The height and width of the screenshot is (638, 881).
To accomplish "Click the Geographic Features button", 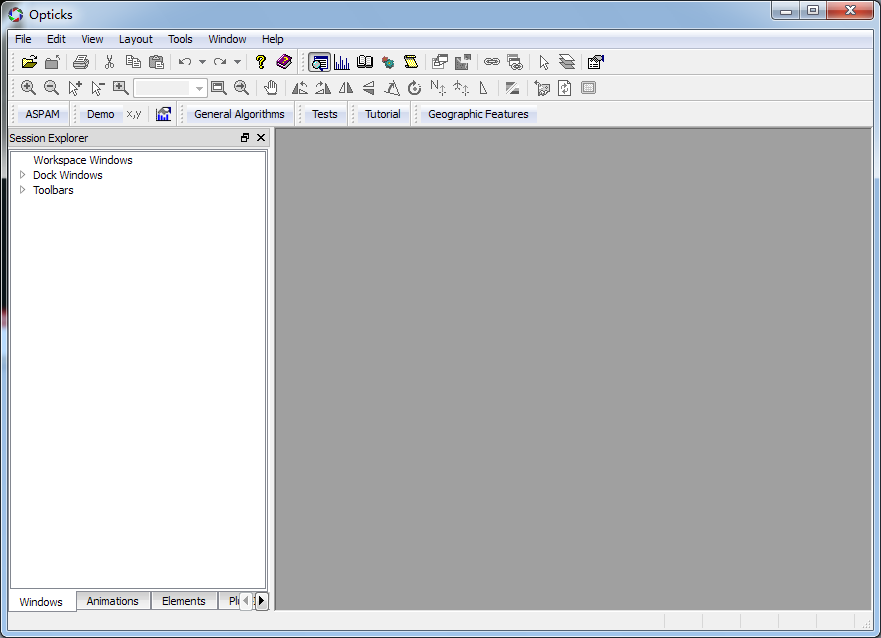I will [478, 114].
